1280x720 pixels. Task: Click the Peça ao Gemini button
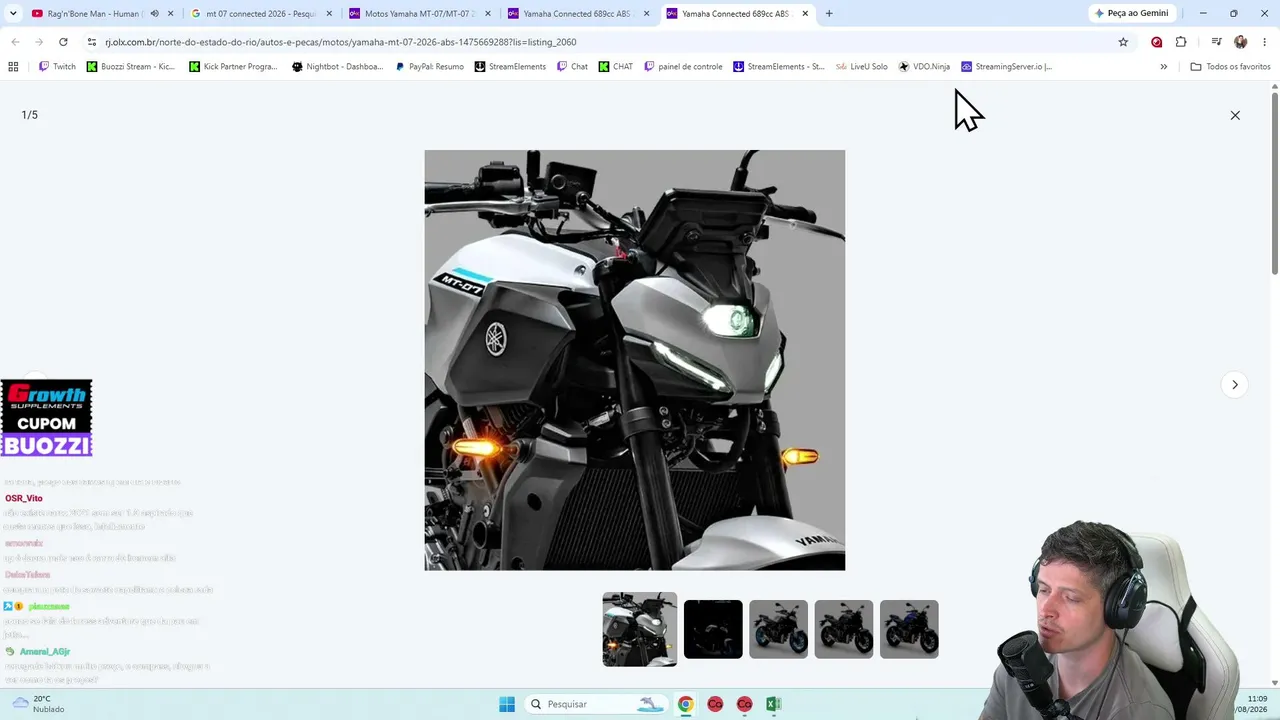click(x=1132, y=14)
